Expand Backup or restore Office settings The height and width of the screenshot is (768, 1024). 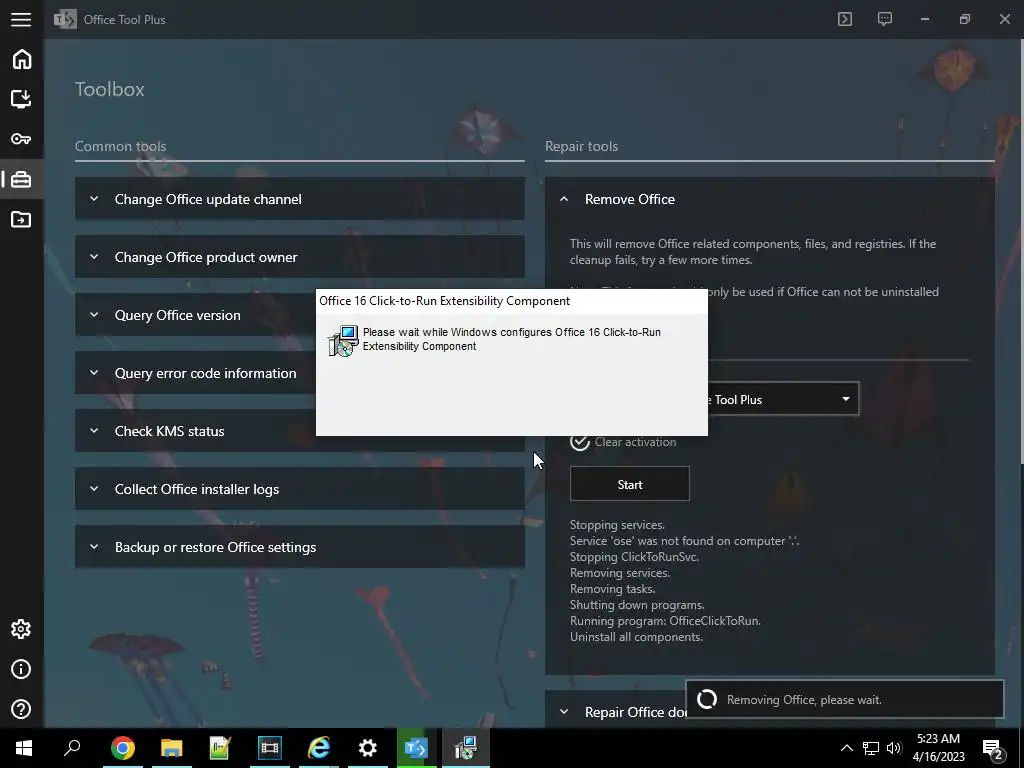click(x=300, y=547)
